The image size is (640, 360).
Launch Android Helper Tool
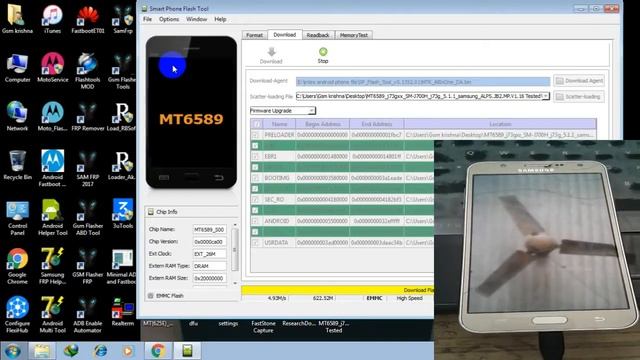pos(53,218)
